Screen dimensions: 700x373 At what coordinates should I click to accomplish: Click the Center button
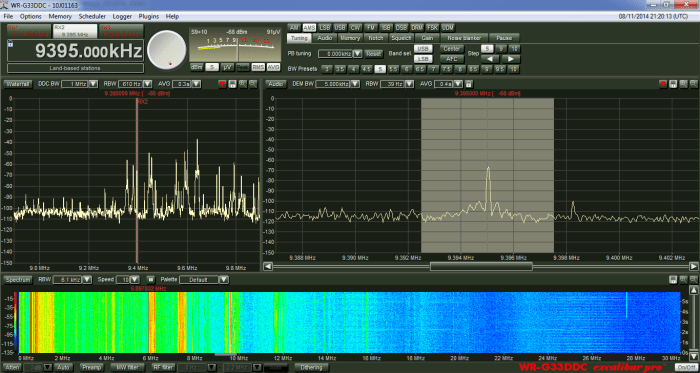tap(452, 48)
